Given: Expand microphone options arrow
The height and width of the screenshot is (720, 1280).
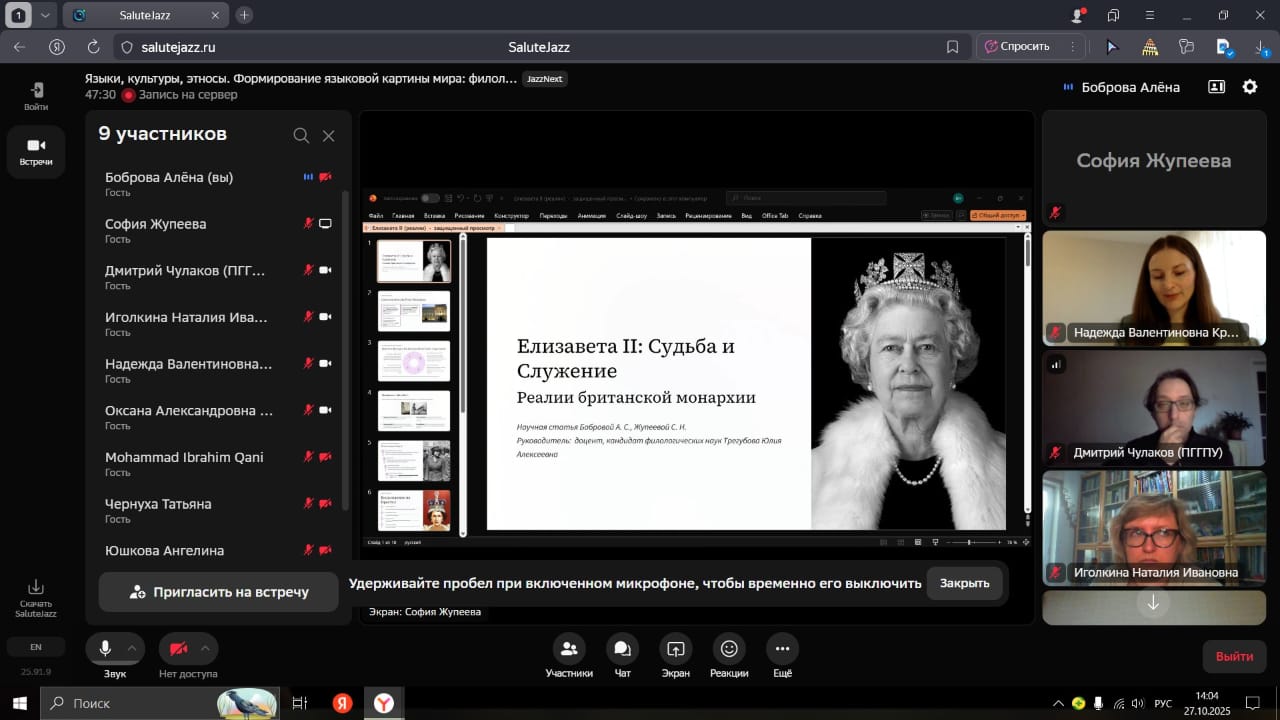Looking at the screenshot, I should (132, 649).
